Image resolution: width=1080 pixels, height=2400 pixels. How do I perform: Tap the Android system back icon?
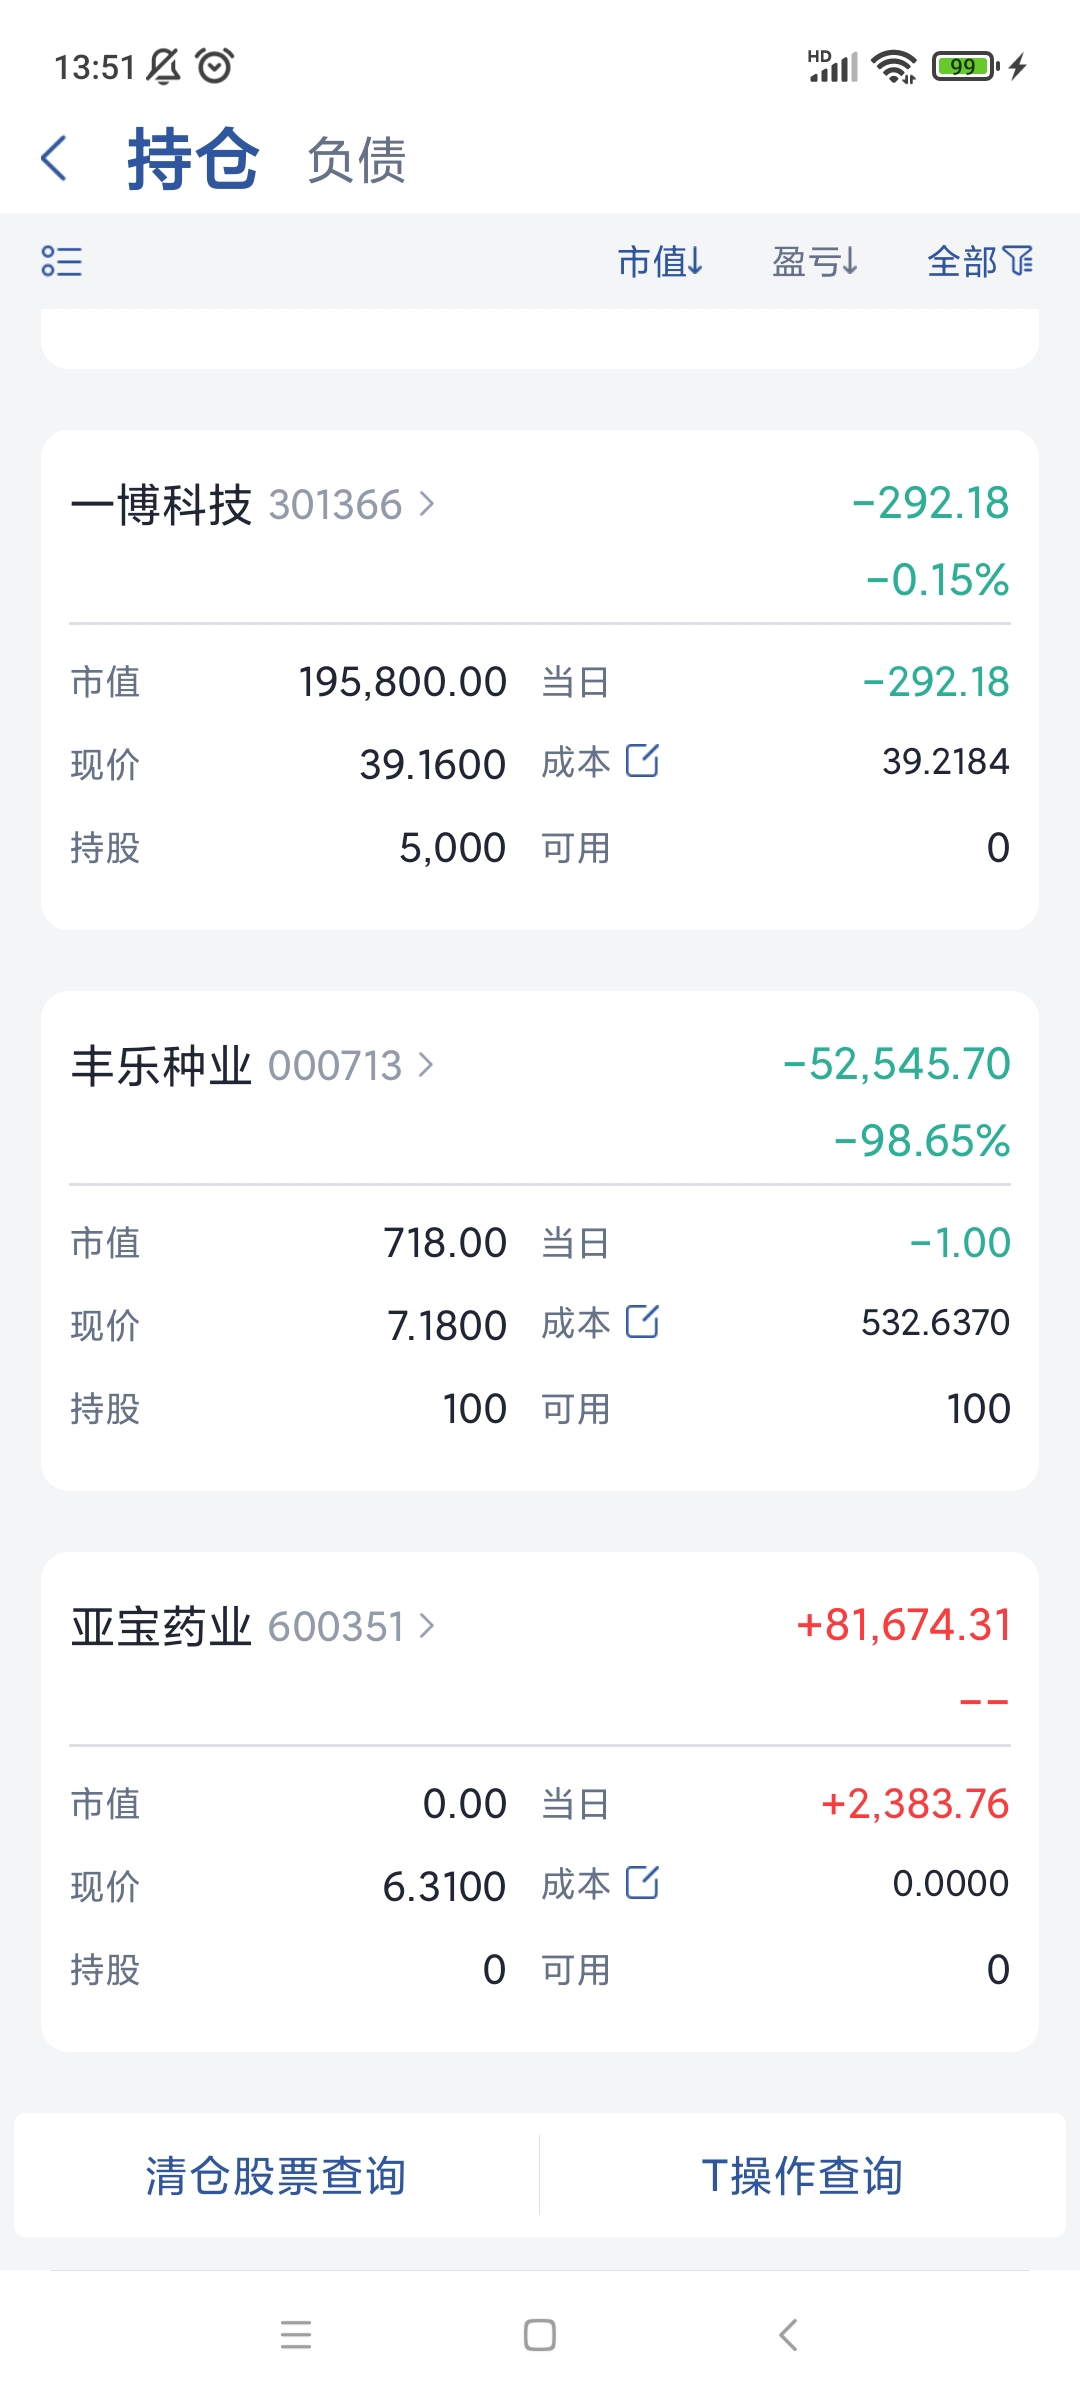tap(788, 2335)
